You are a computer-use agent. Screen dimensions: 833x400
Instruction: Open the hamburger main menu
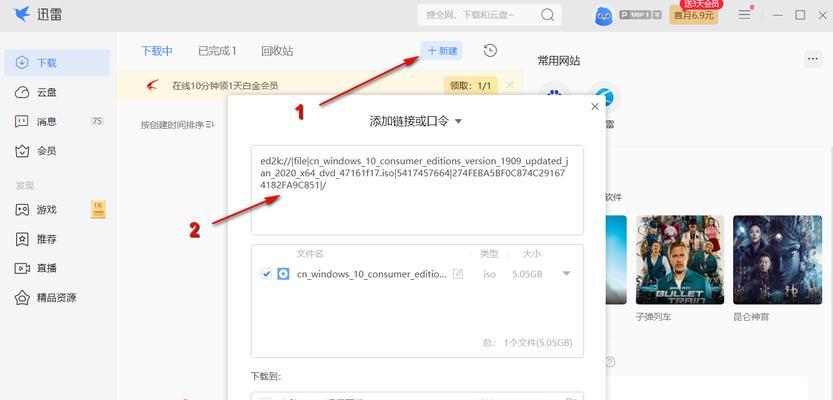pos(745,15)
